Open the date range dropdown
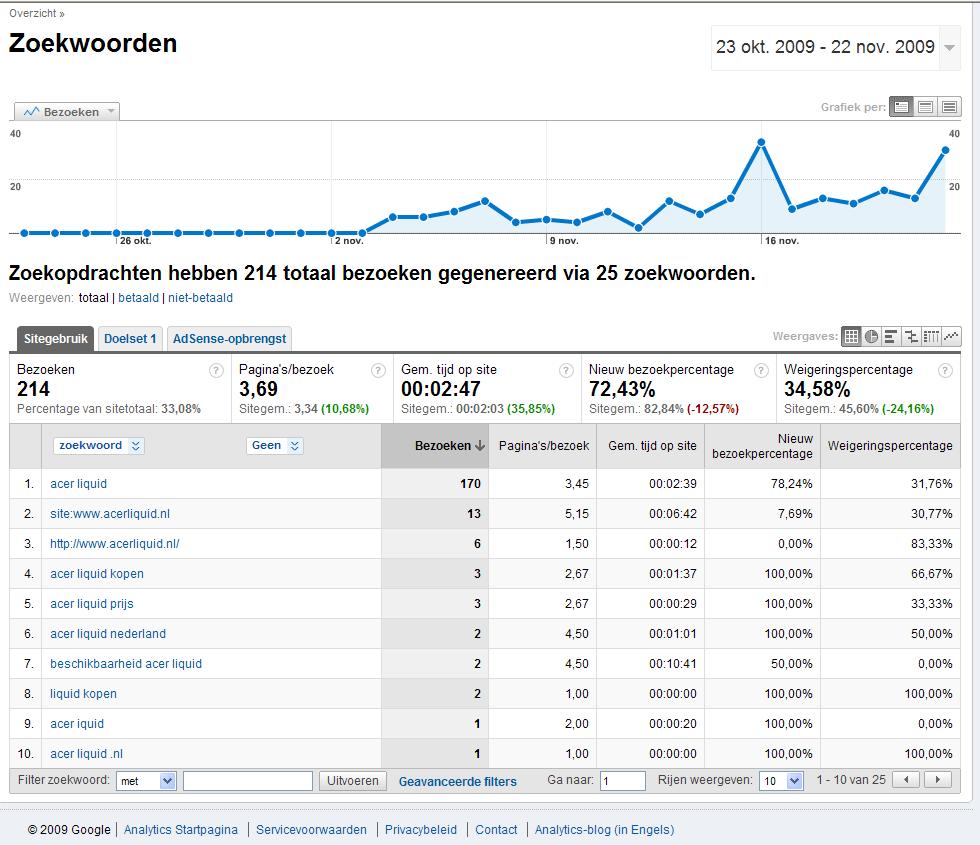Viewport: 980px width, 845px height. click(949, 48)
